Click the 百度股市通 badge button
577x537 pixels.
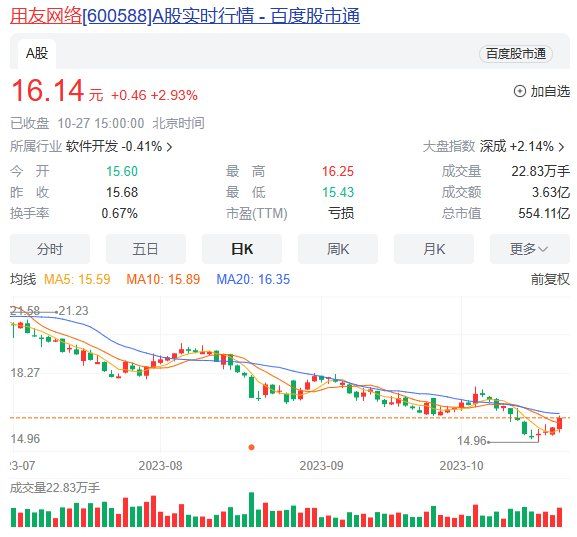pos(516,54)
